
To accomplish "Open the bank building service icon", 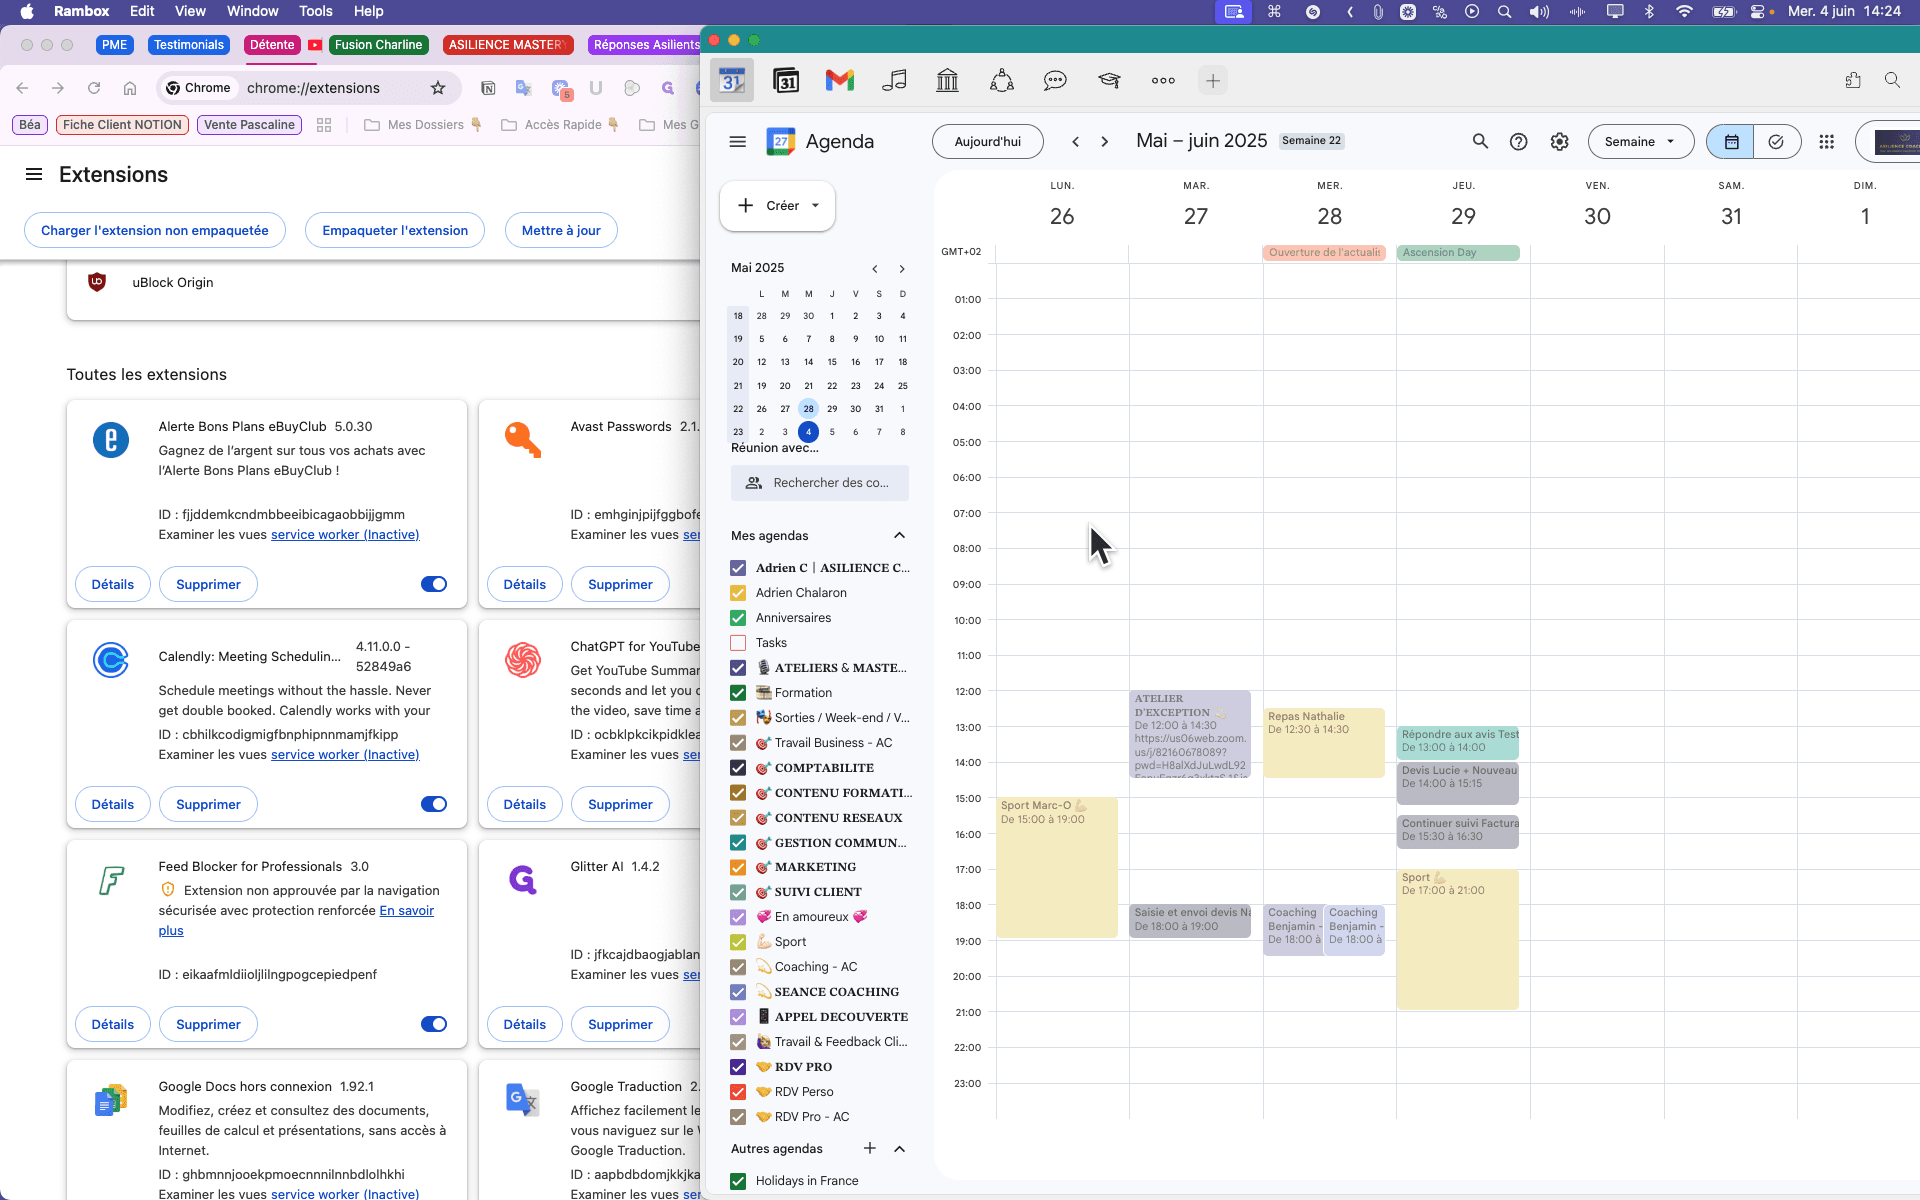I will click(947, 81).
